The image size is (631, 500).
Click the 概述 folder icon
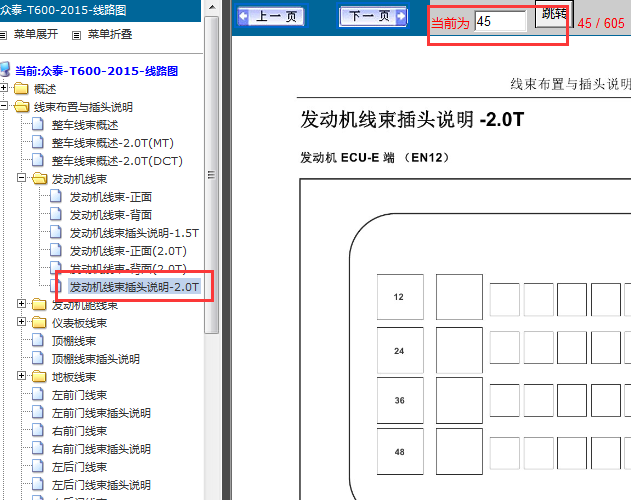click(21, 89)
